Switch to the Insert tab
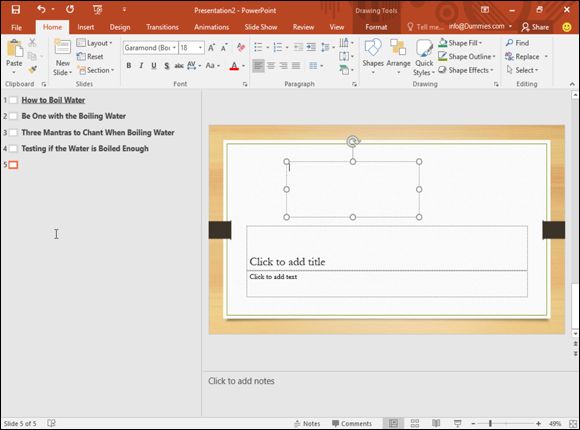580x430 pixels. point(85,27)
